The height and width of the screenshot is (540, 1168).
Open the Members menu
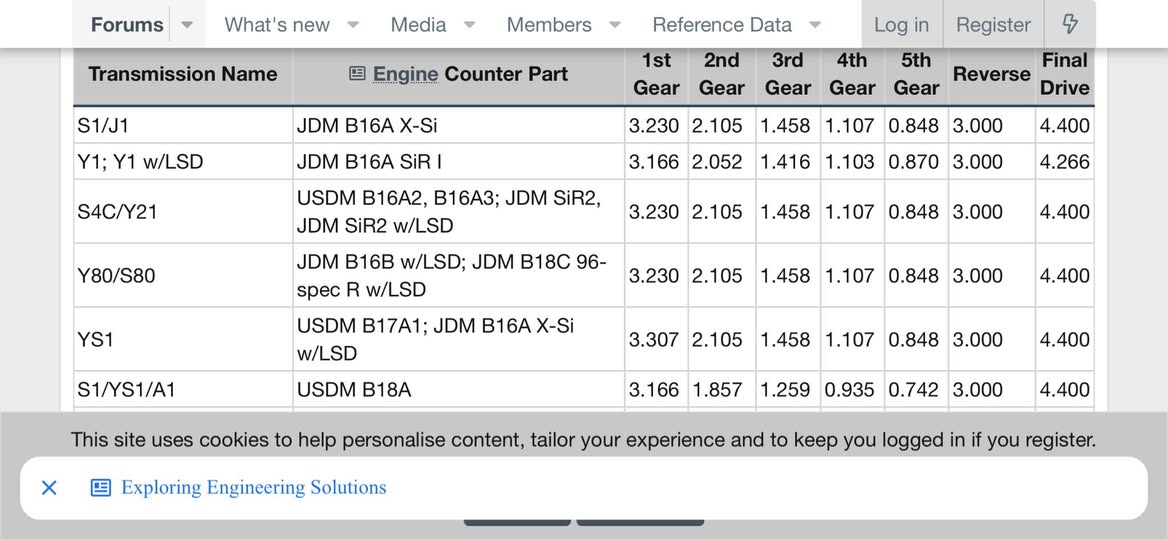pyautogui.click(x=549, y=25)
